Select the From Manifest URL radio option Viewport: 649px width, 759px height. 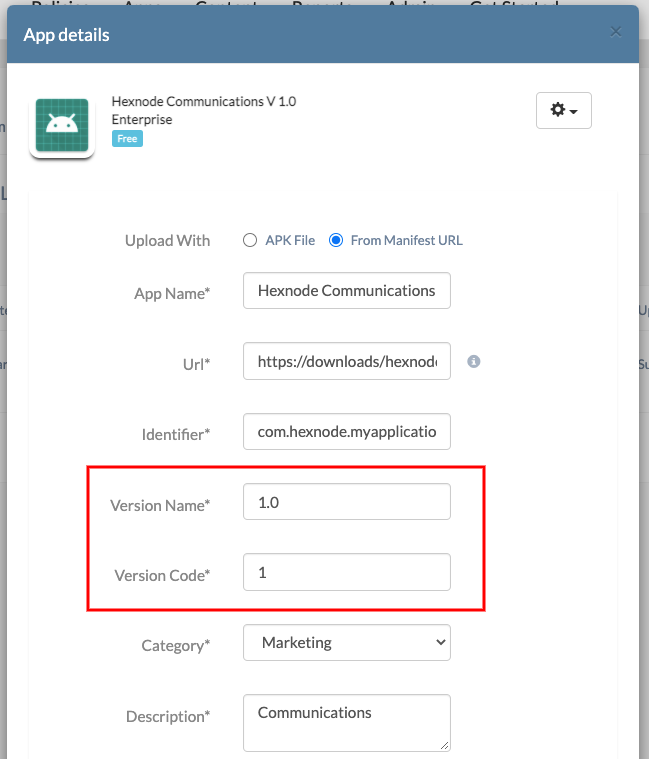coord(336,240)
